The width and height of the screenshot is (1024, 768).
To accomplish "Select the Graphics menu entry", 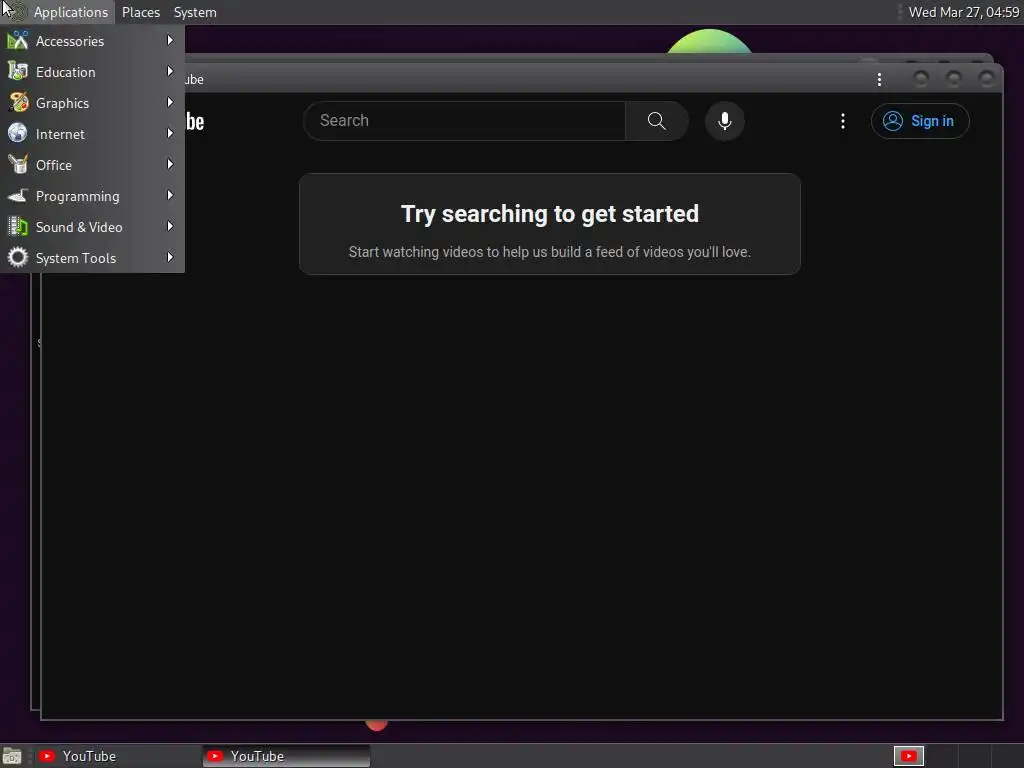I will [92, 103].
